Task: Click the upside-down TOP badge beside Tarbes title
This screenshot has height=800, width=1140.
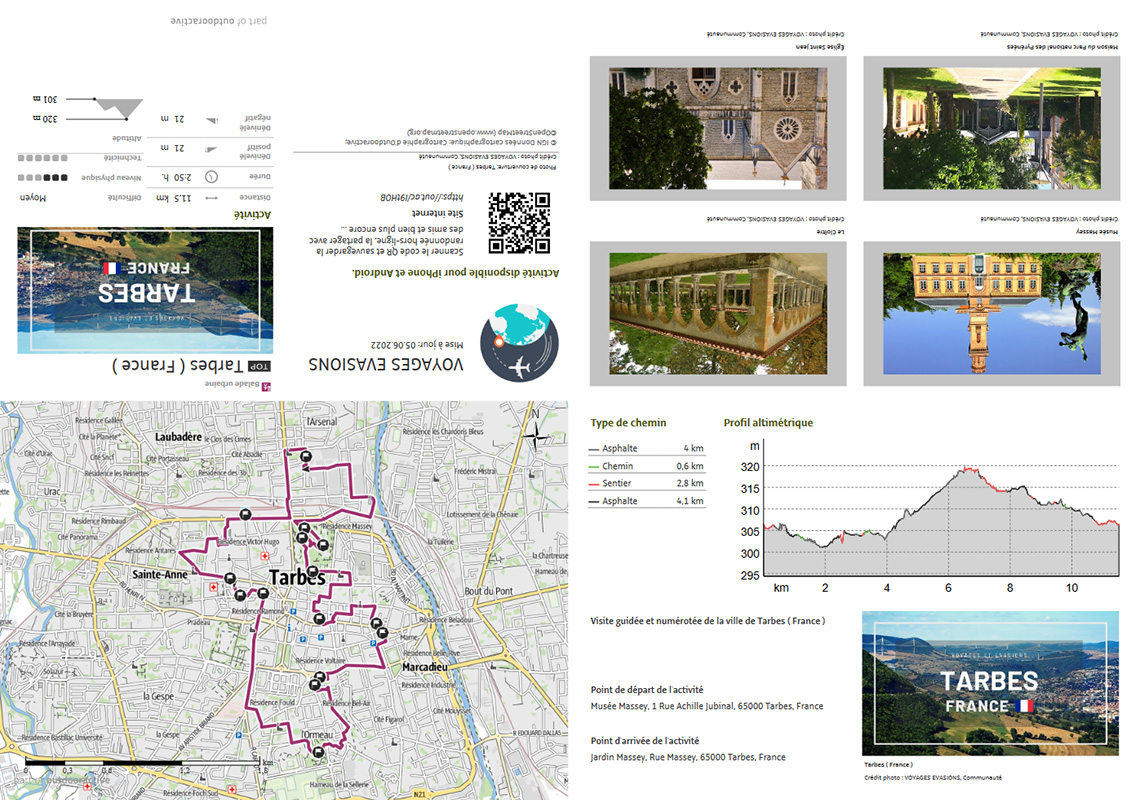Action: click(260, 366)
